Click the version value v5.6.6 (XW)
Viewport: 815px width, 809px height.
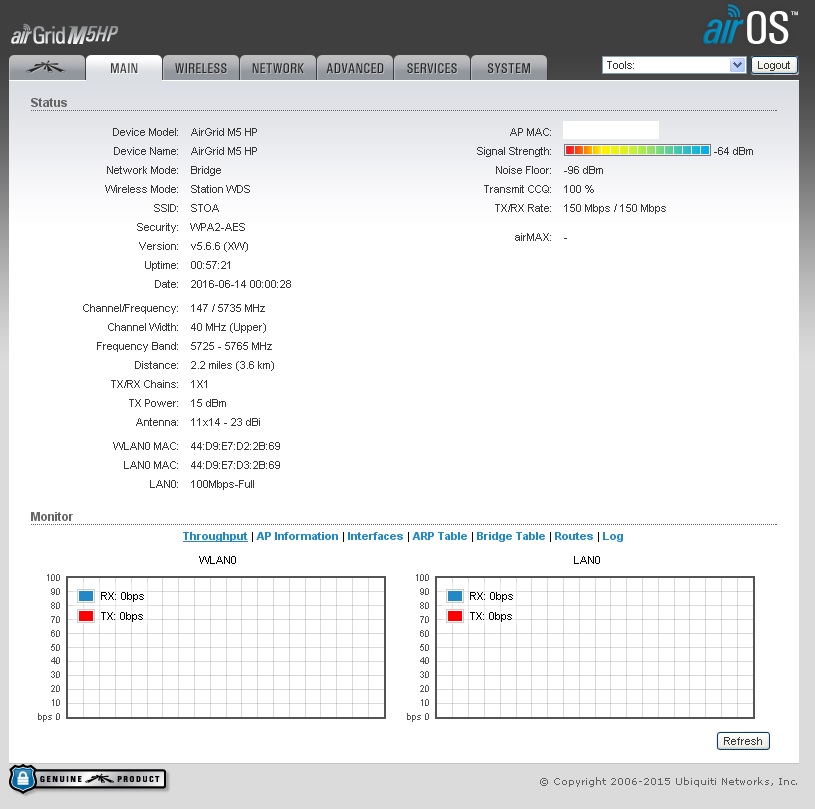(x=219, y=246)
